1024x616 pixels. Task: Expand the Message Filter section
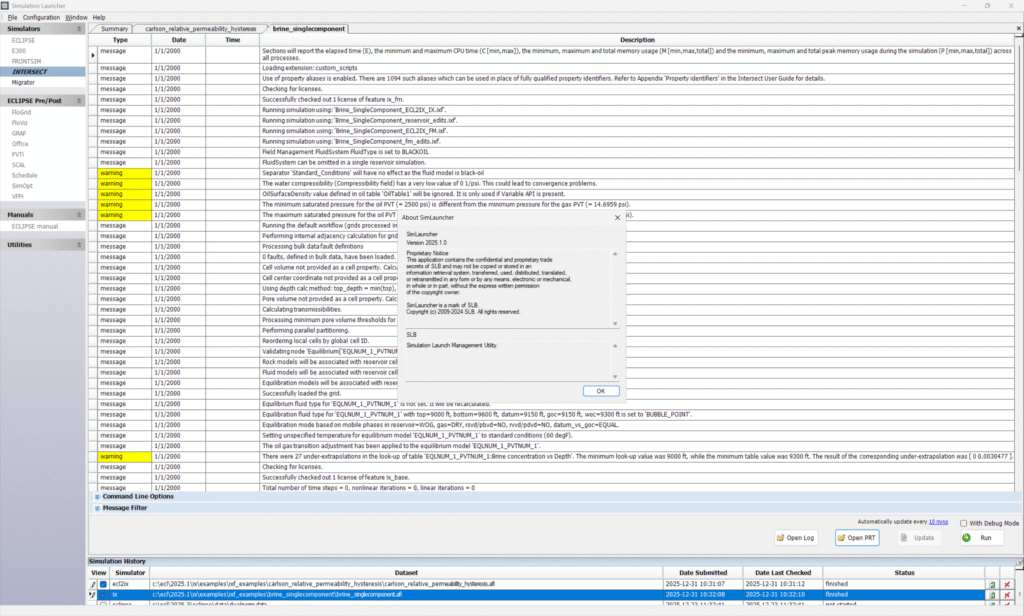click(x=97, y=508)
